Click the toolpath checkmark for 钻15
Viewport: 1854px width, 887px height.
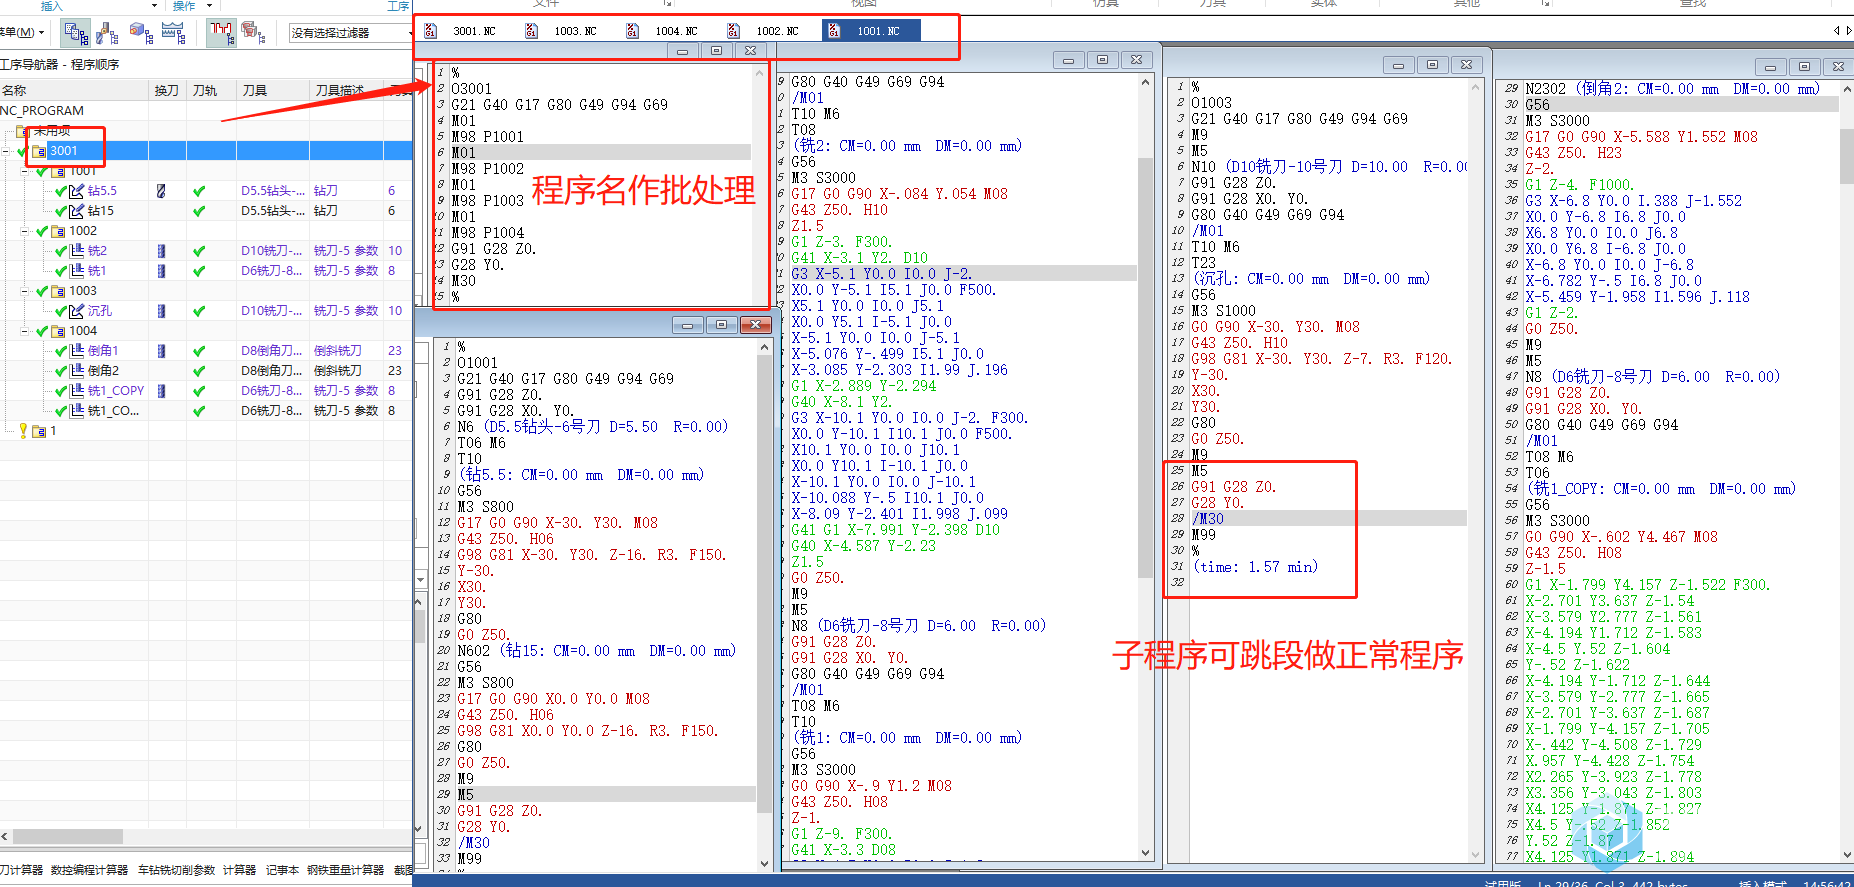coord(199,211)
